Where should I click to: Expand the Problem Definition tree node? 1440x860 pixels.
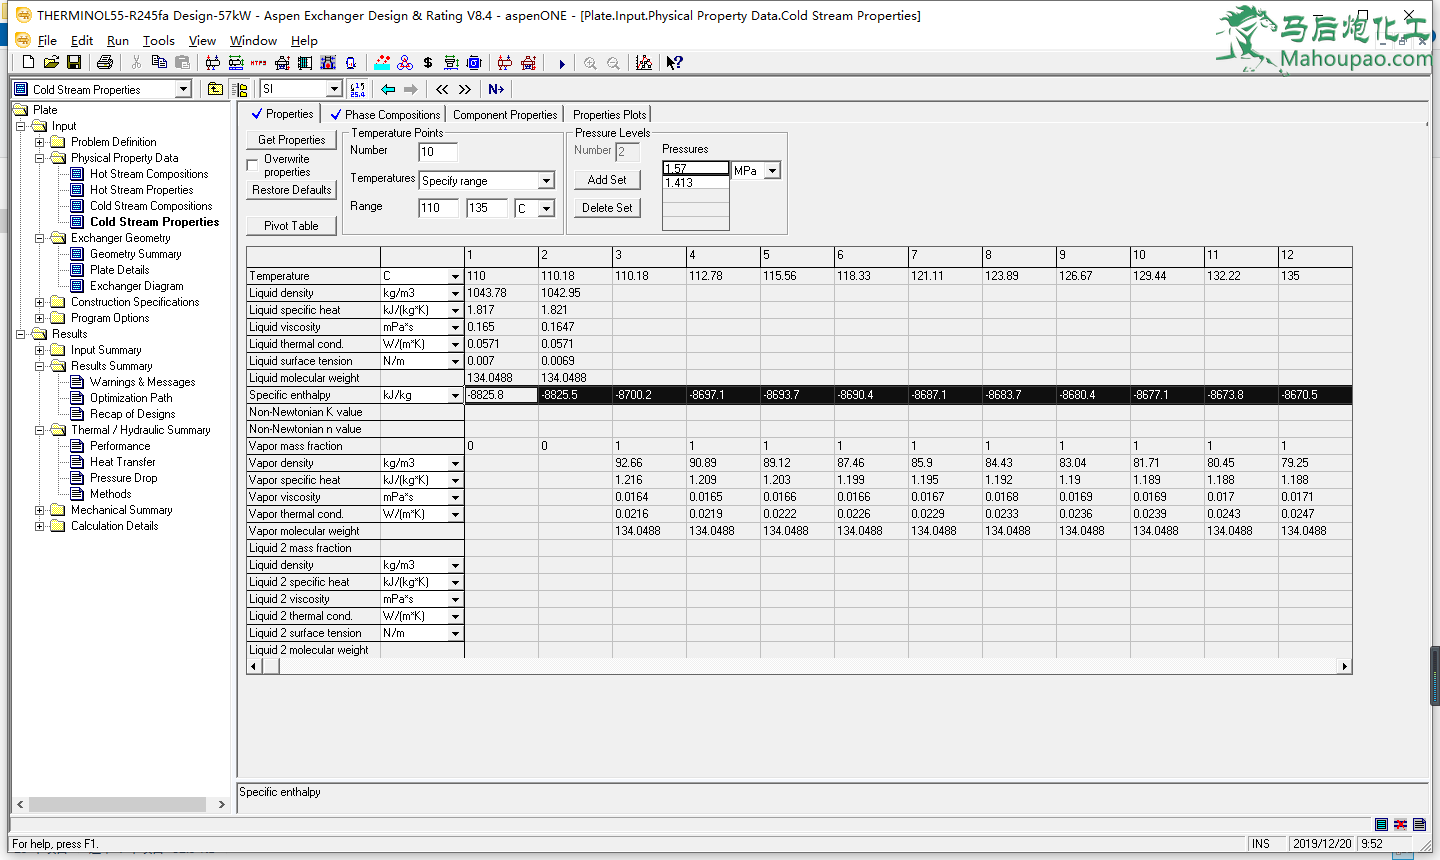click(40, 142)
